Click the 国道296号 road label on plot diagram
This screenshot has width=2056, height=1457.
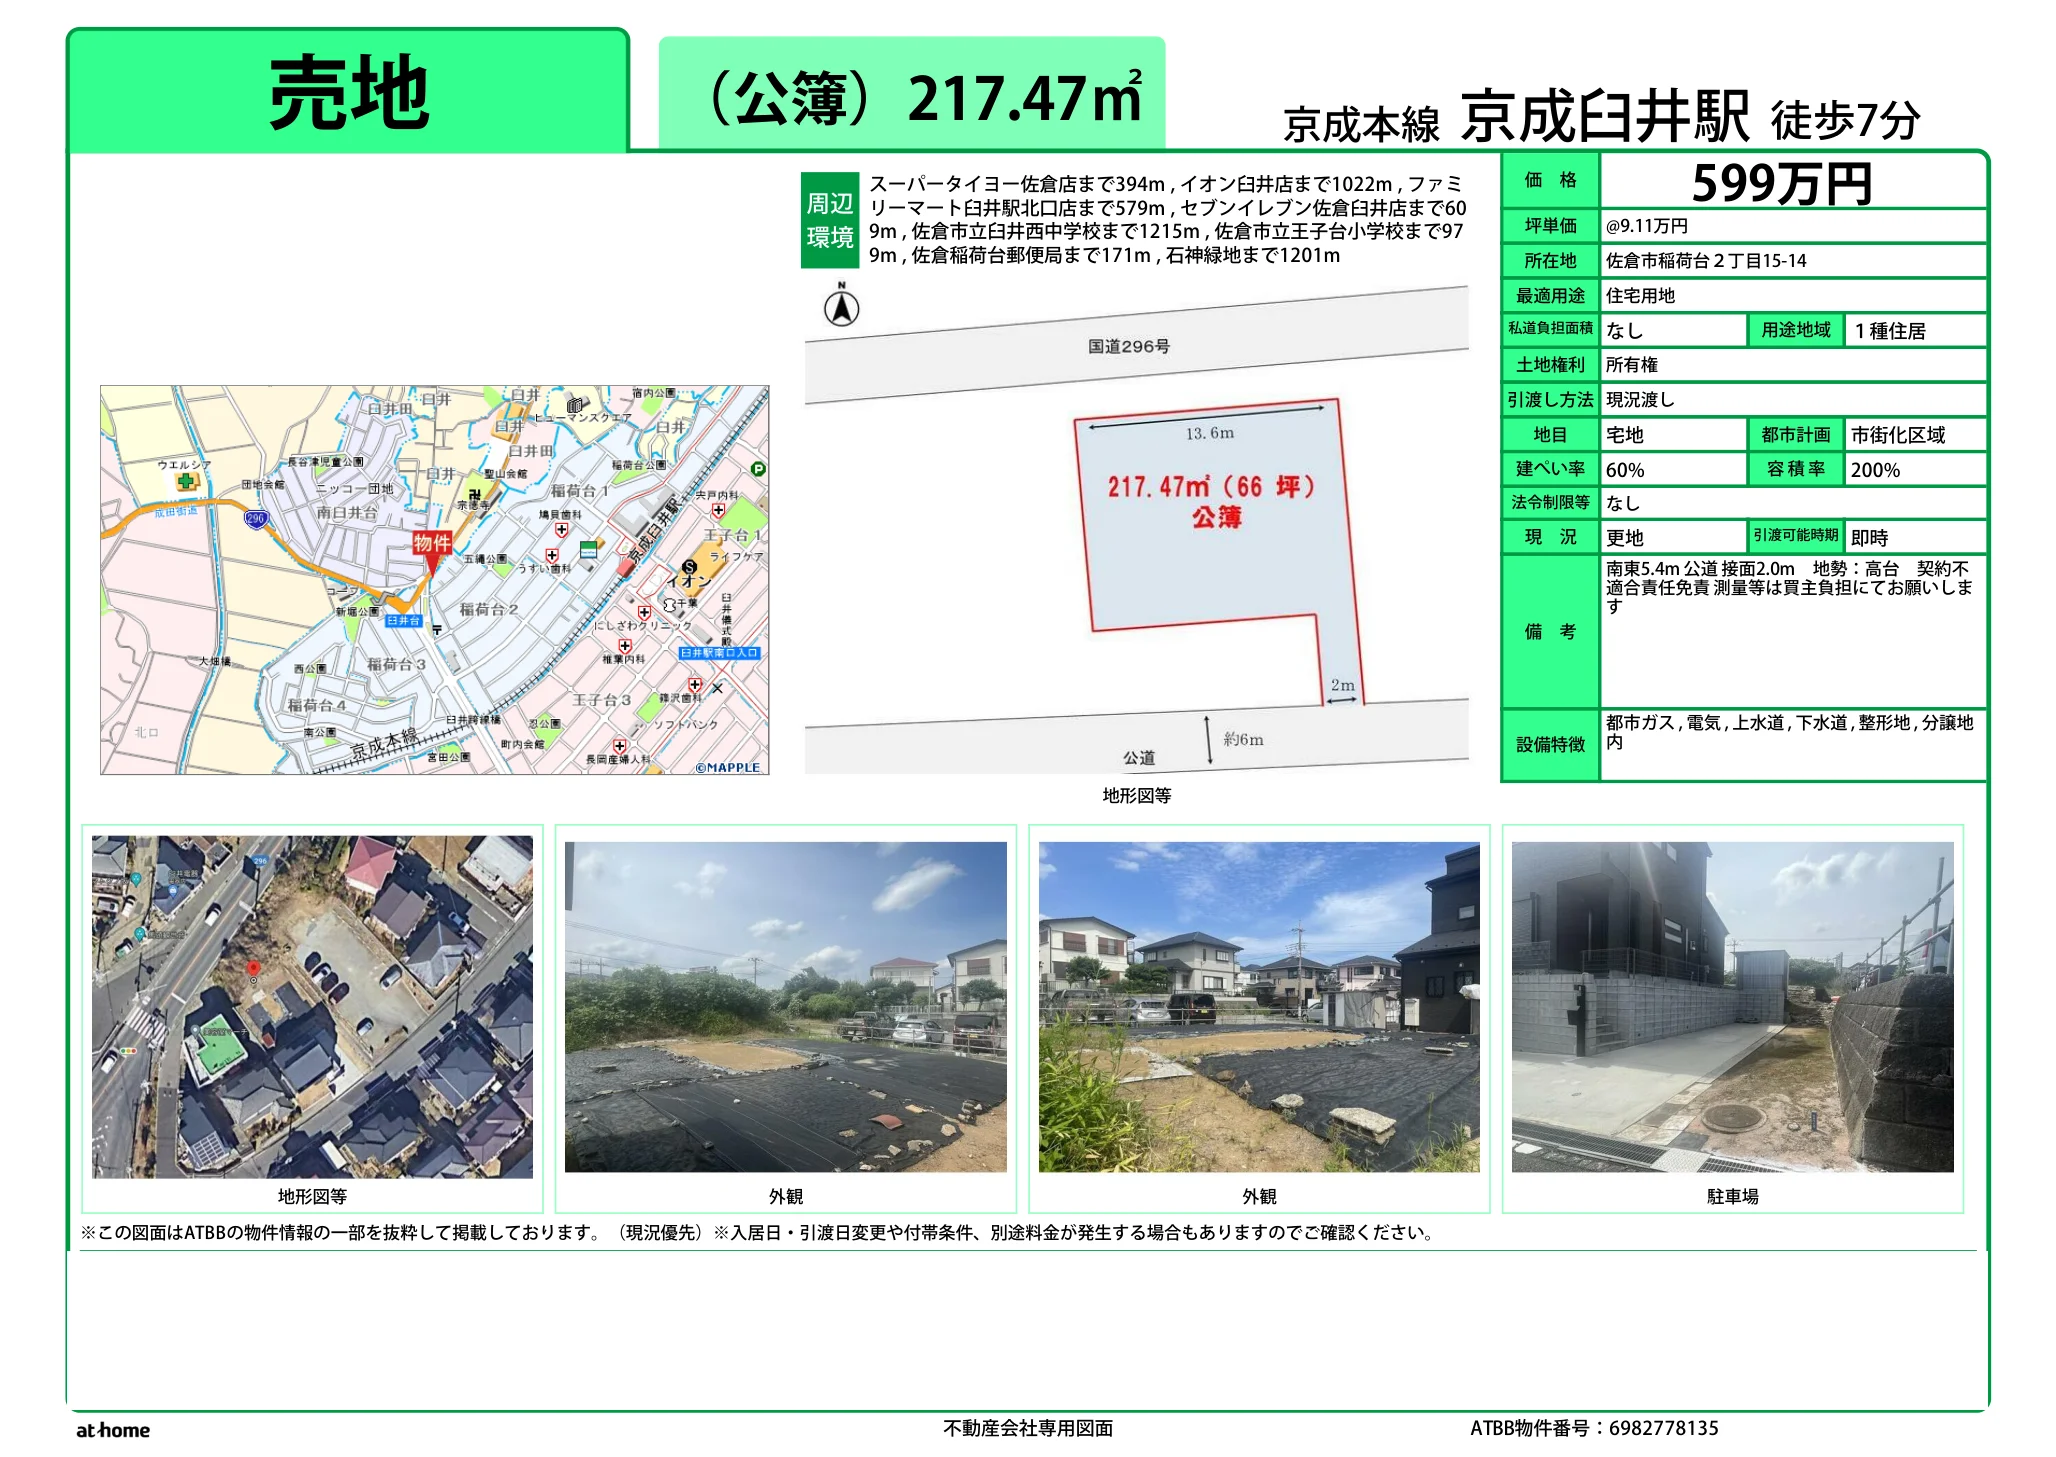(1129, 346)
